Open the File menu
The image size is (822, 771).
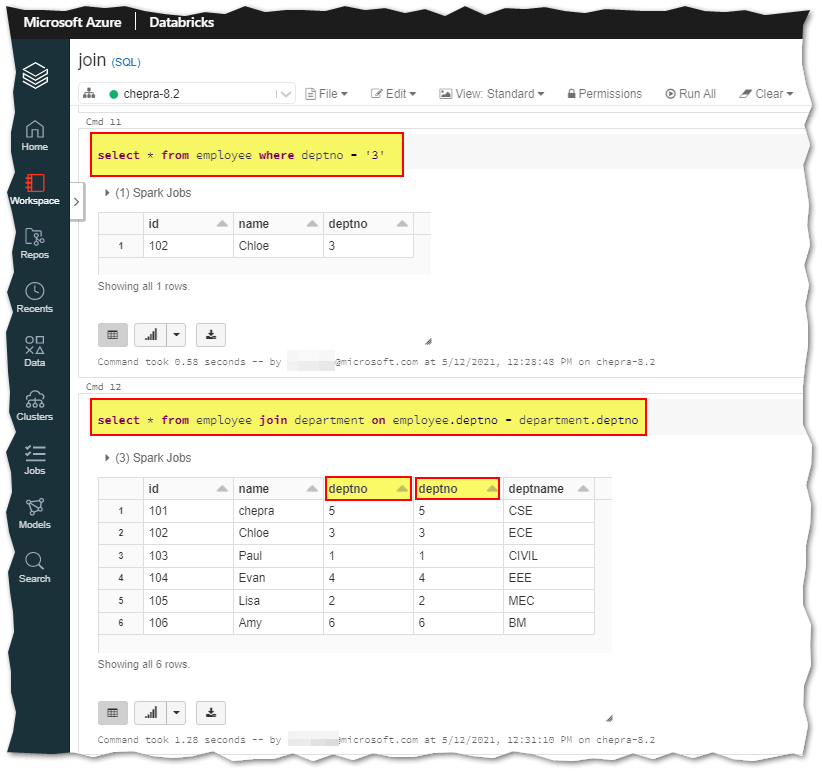pos(327,93)
